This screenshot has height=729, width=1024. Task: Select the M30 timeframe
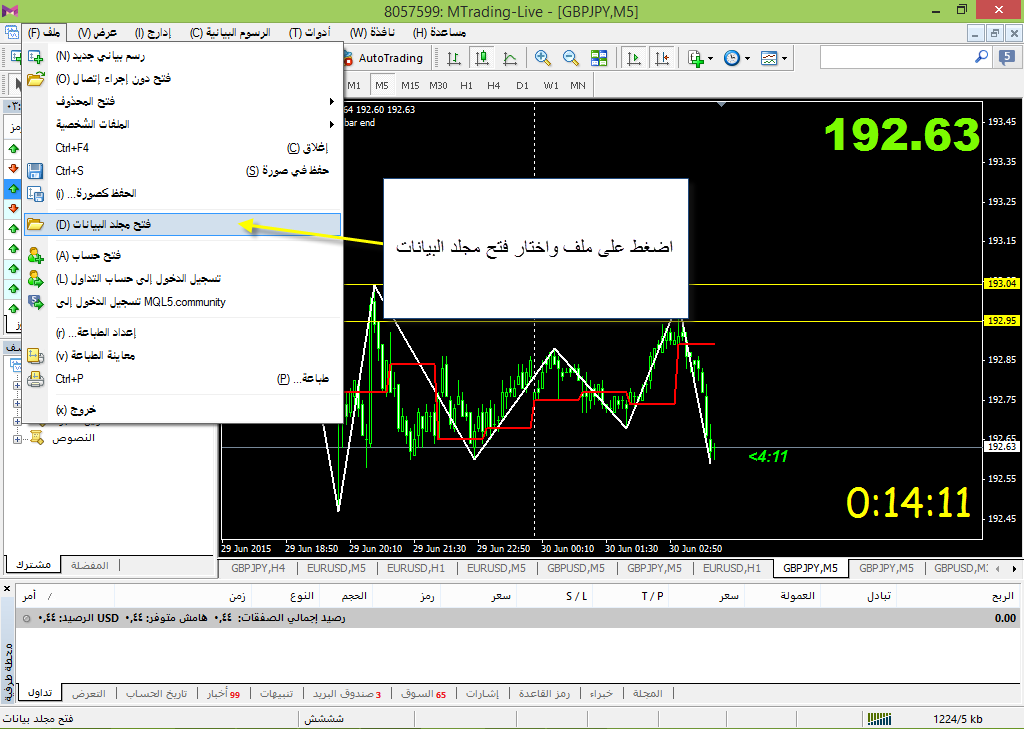(438, 86)
